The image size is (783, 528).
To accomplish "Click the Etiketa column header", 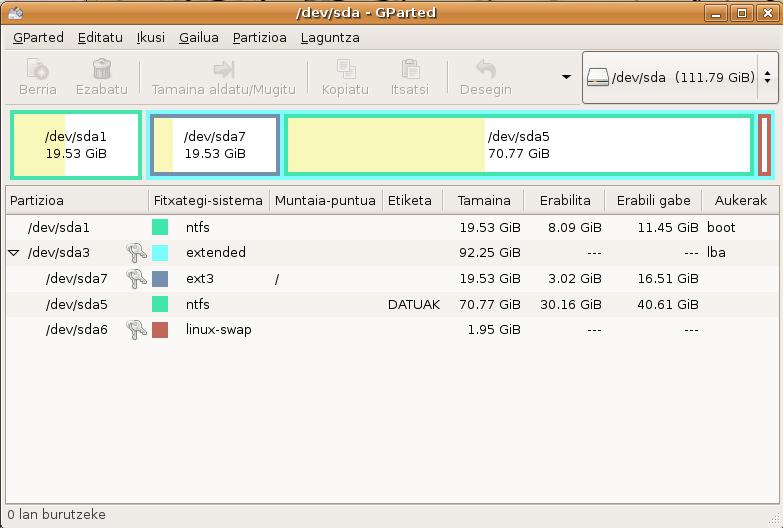I will (x=412, y=200).
